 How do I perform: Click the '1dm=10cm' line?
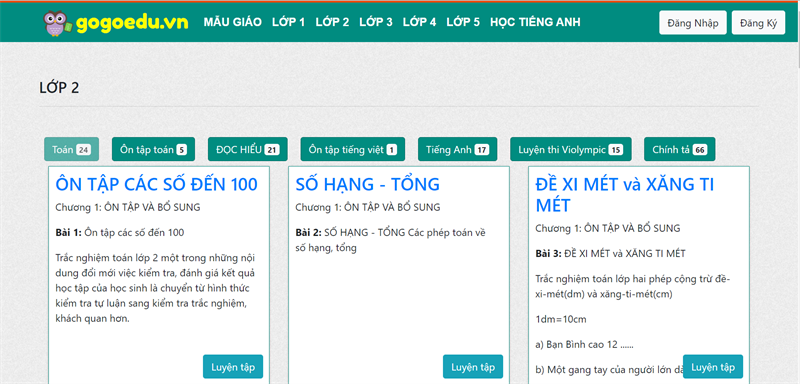pos(561,320)
